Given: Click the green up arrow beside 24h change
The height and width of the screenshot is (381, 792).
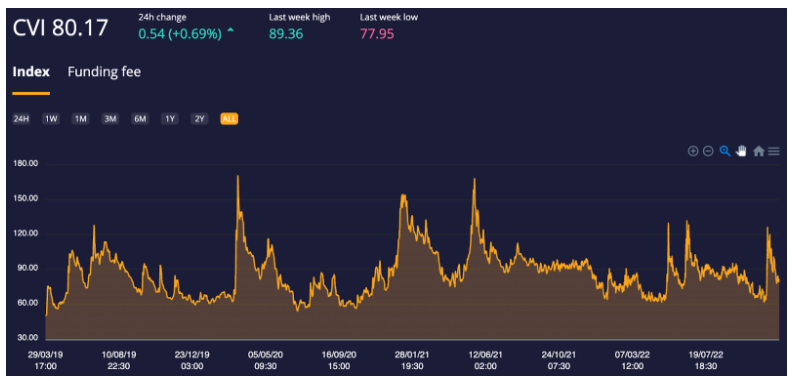Looking at the screenshot, I should pyautogui.click(x=231, y=31).
